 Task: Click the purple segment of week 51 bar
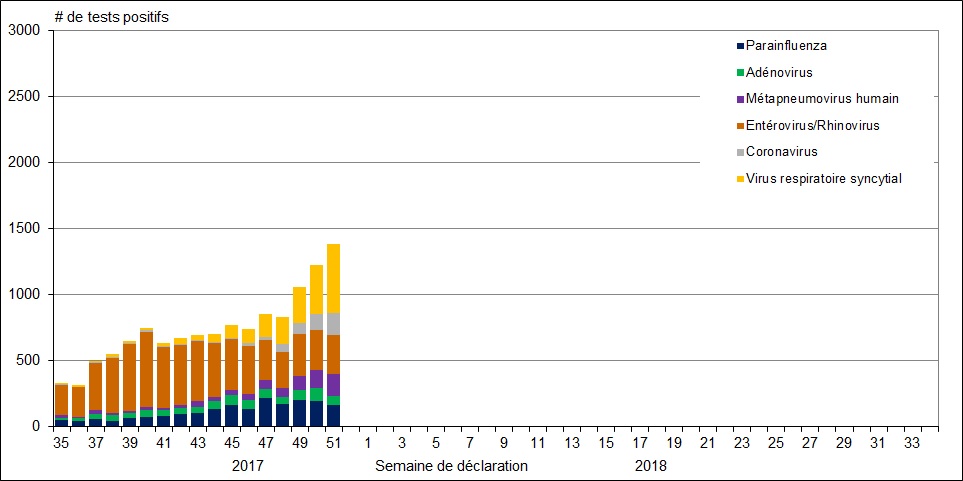334,385
